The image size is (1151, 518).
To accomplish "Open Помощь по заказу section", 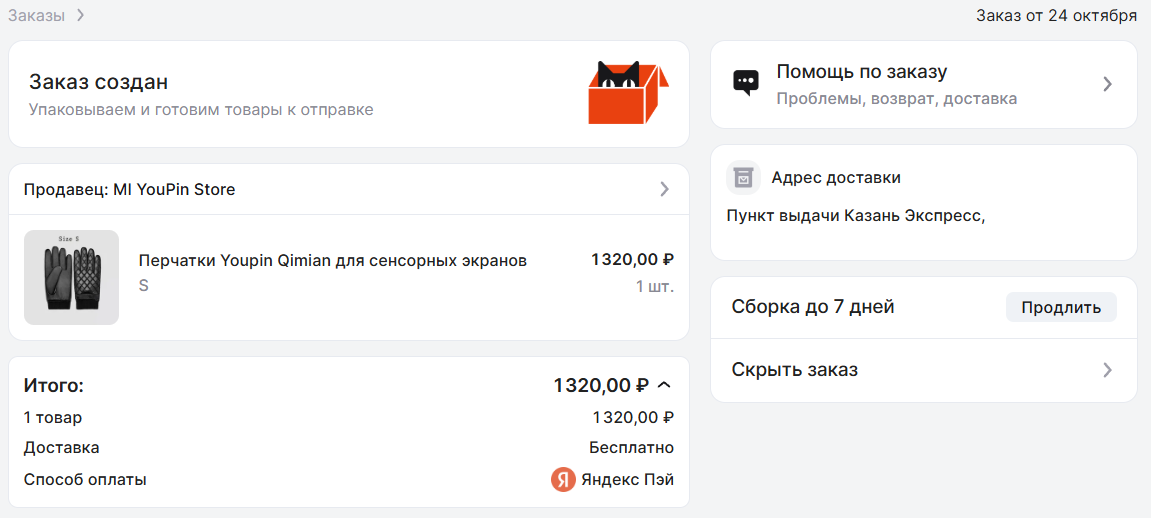I will click(861, 72).
